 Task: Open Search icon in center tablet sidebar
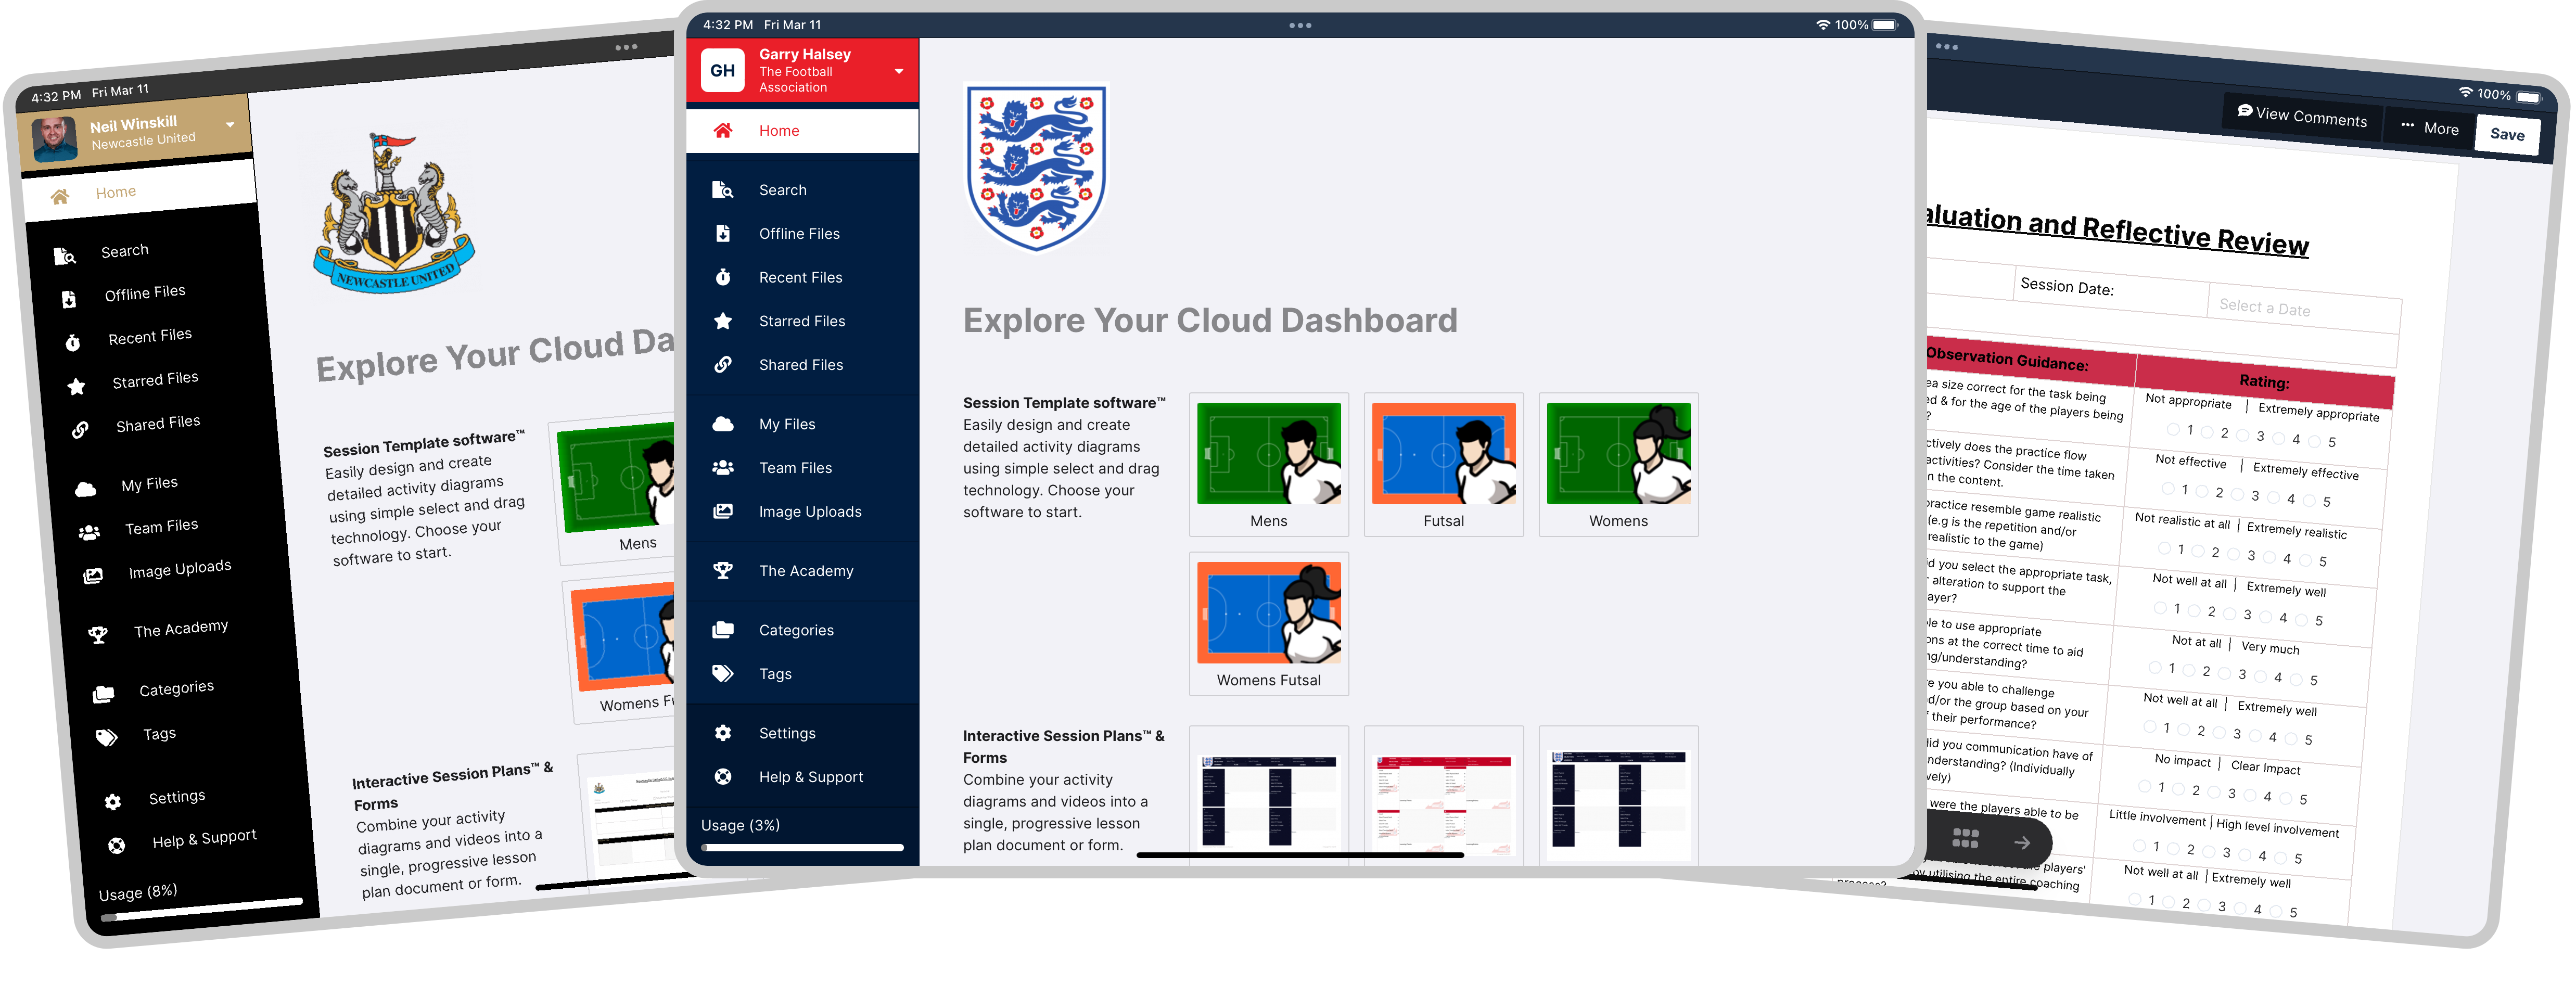point(722,190)
